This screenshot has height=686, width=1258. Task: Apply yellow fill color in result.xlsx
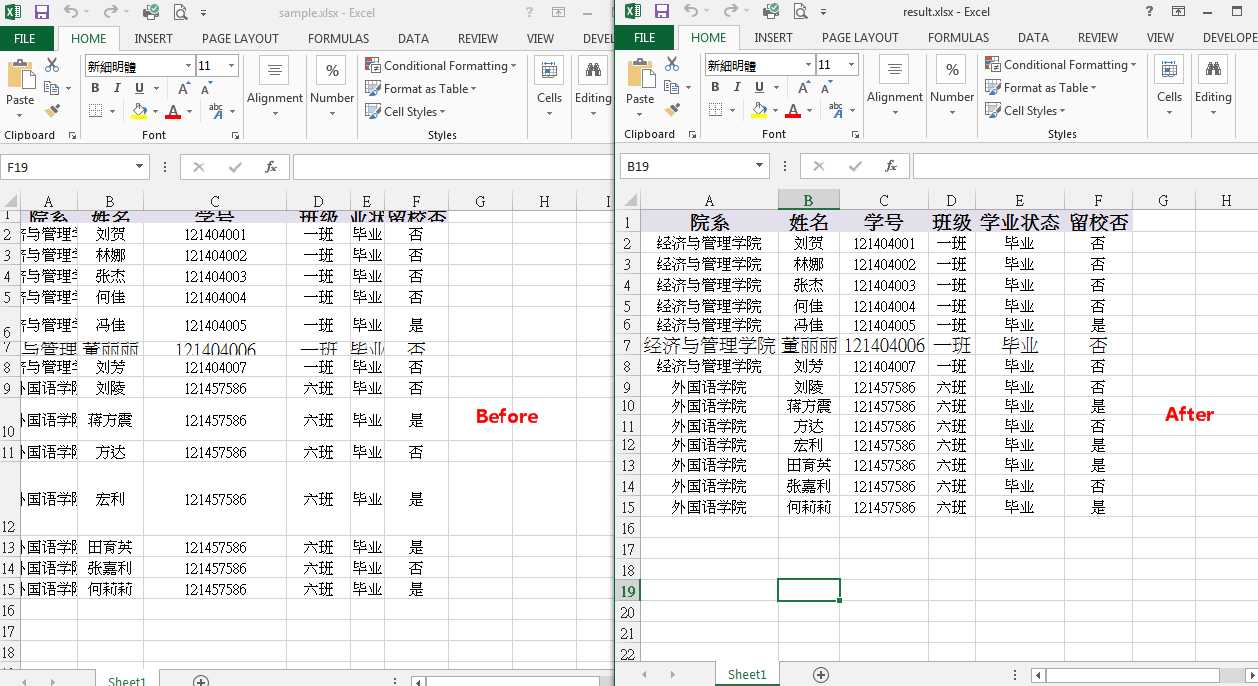[759, 111]
